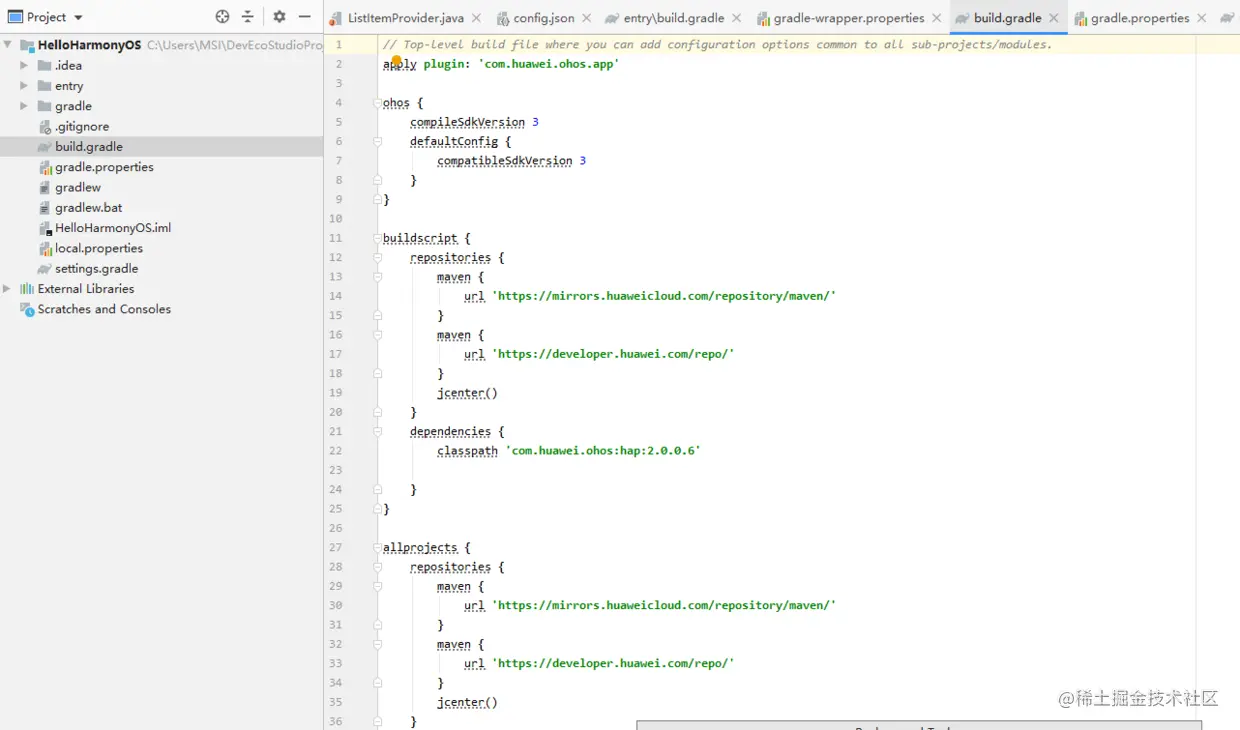The image size is (1240, 730).
Task: Fold the defaultConfig block at line 6
Action: pos(378,142)
